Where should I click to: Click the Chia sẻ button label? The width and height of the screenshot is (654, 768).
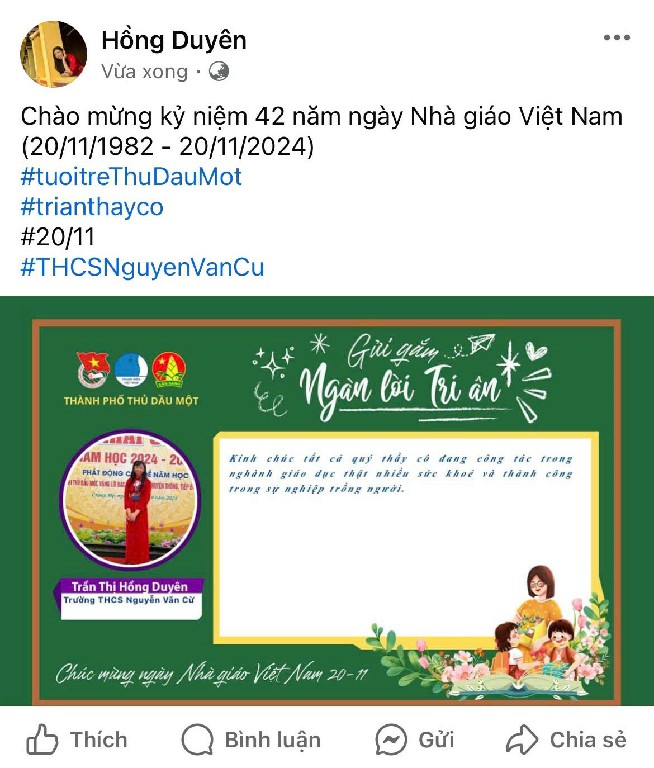coord(588,740)
